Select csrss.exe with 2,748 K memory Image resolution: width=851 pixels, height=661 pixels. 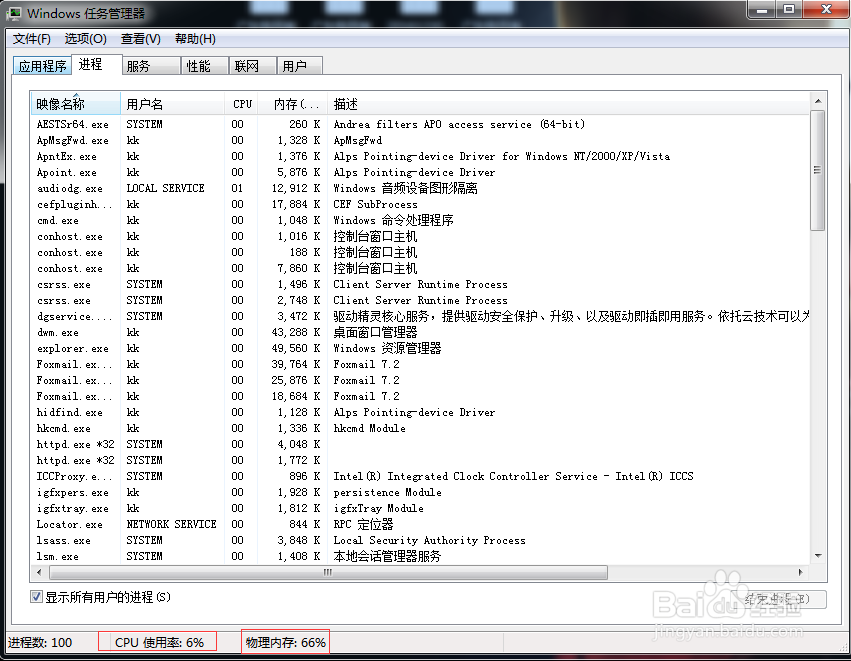420,301
